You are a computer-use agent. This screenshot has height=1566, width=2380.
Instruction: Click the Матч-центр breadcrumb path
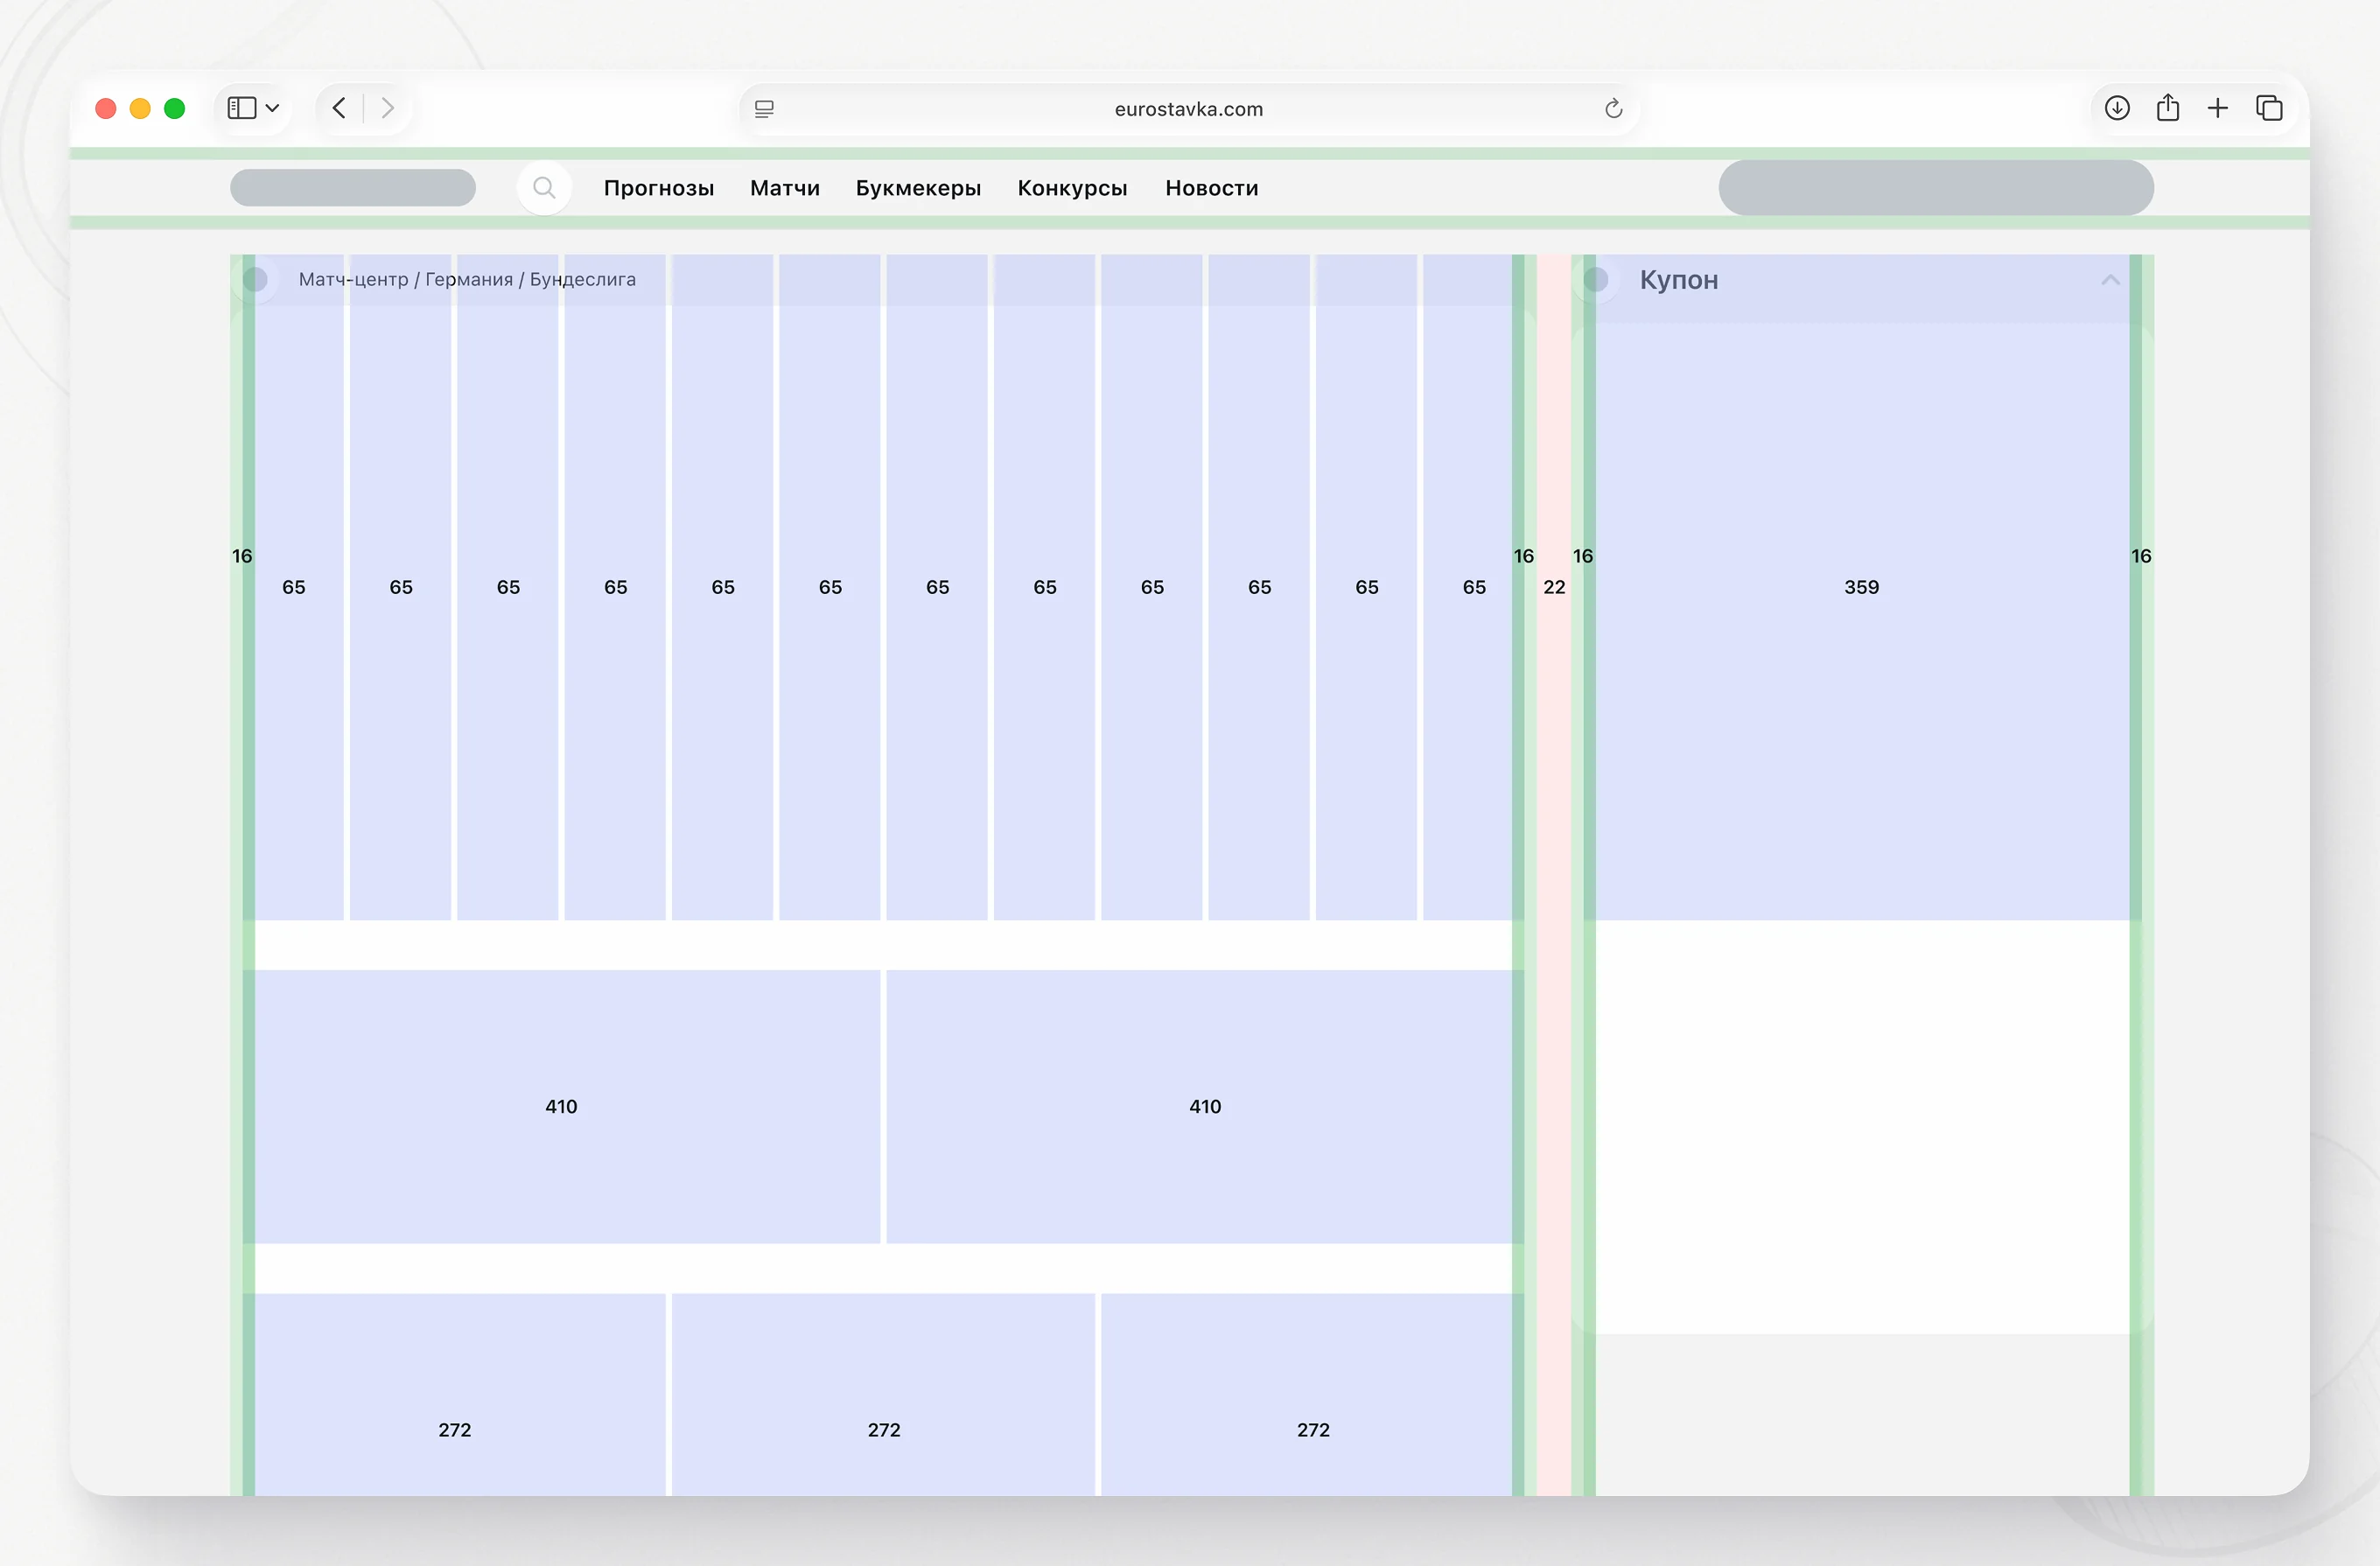click(354, 280)
